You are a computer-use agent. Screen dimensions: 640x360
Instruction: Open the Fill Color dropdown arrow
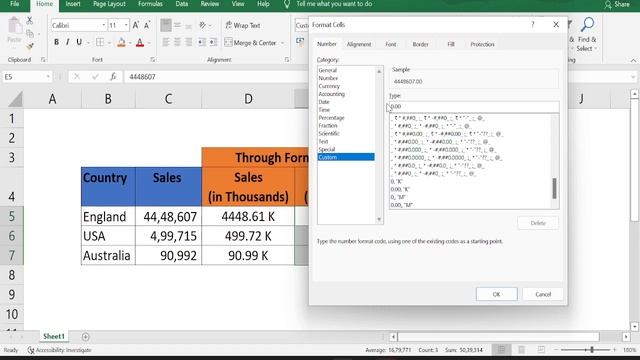(130, 43)
